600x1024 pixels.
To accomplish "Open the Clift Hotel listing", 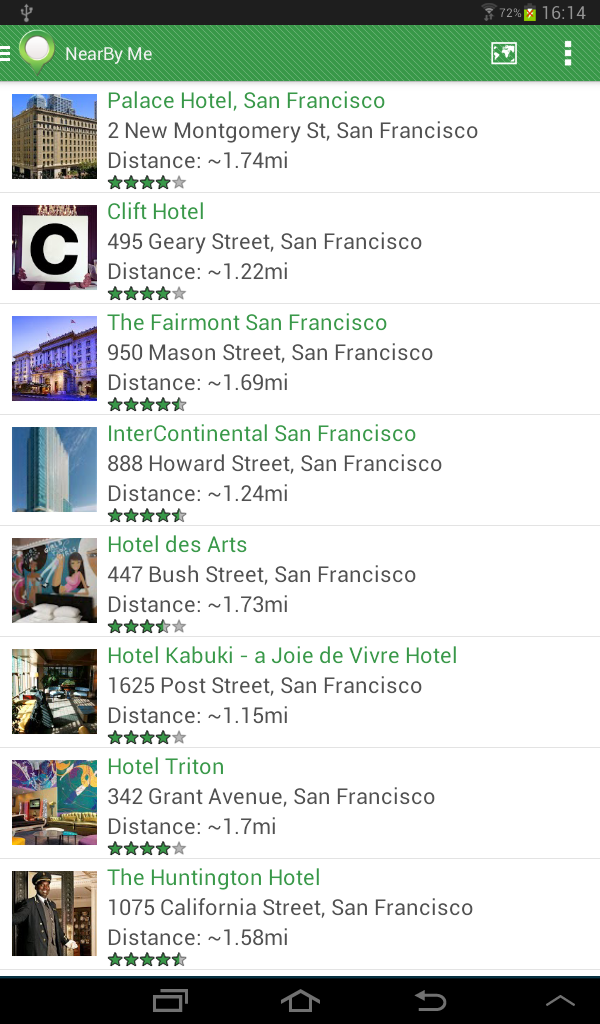I will (x=300, y=248).
